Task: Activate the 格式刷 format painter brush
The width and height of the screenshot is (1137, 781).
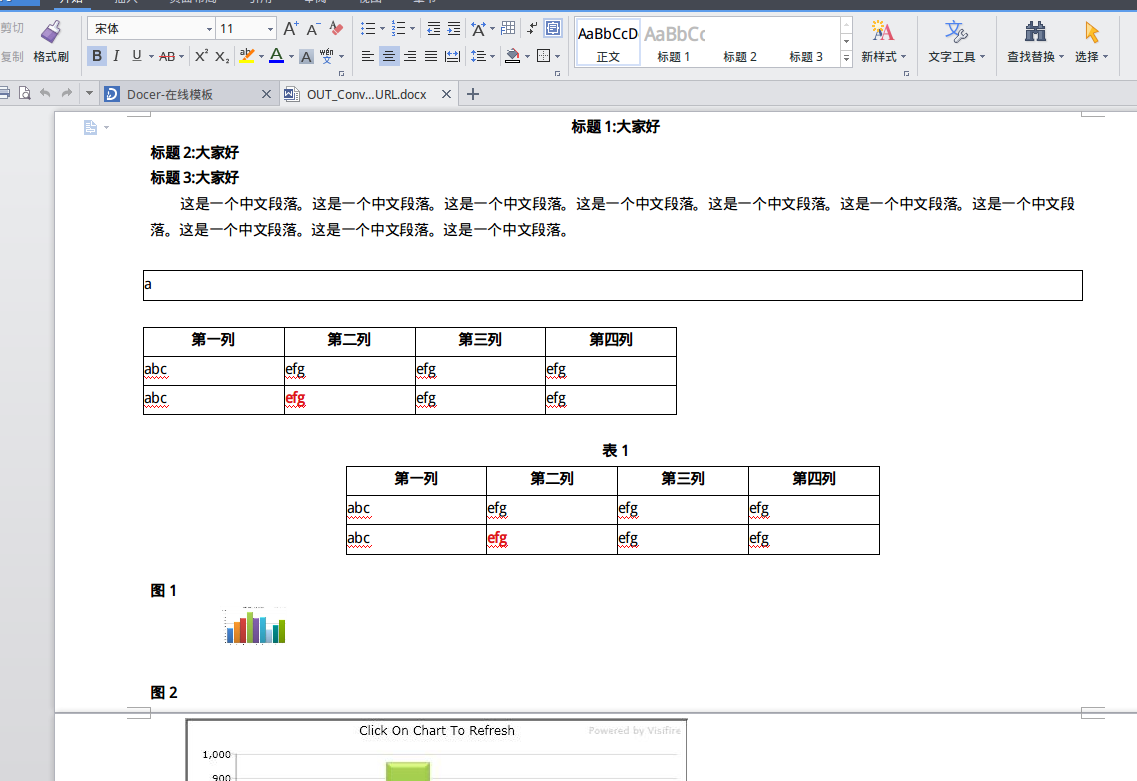Action: 51,42
